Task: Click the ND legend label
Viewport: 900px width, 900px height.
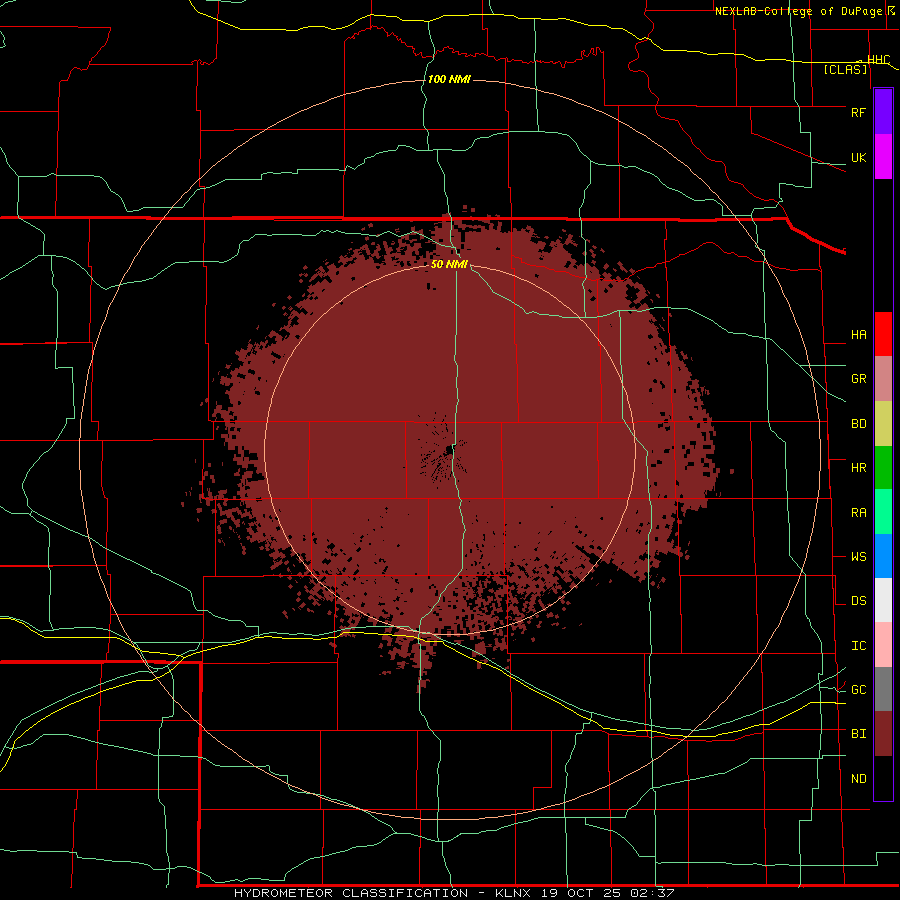Action: [x=858, y=779]
